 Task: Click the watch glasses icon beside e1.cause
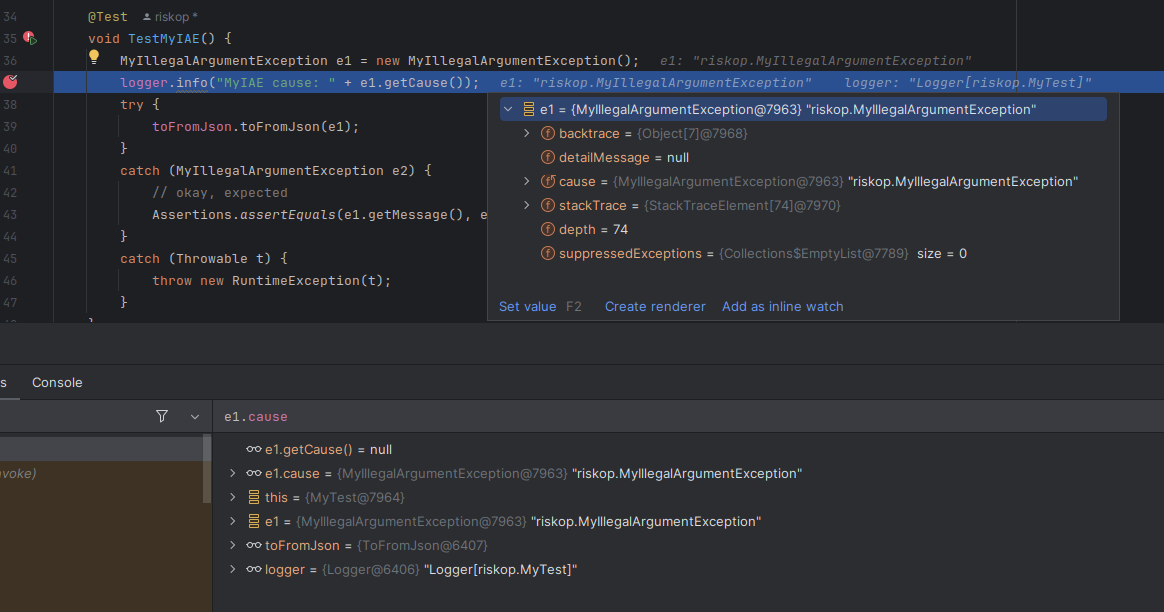click(254, 473)
